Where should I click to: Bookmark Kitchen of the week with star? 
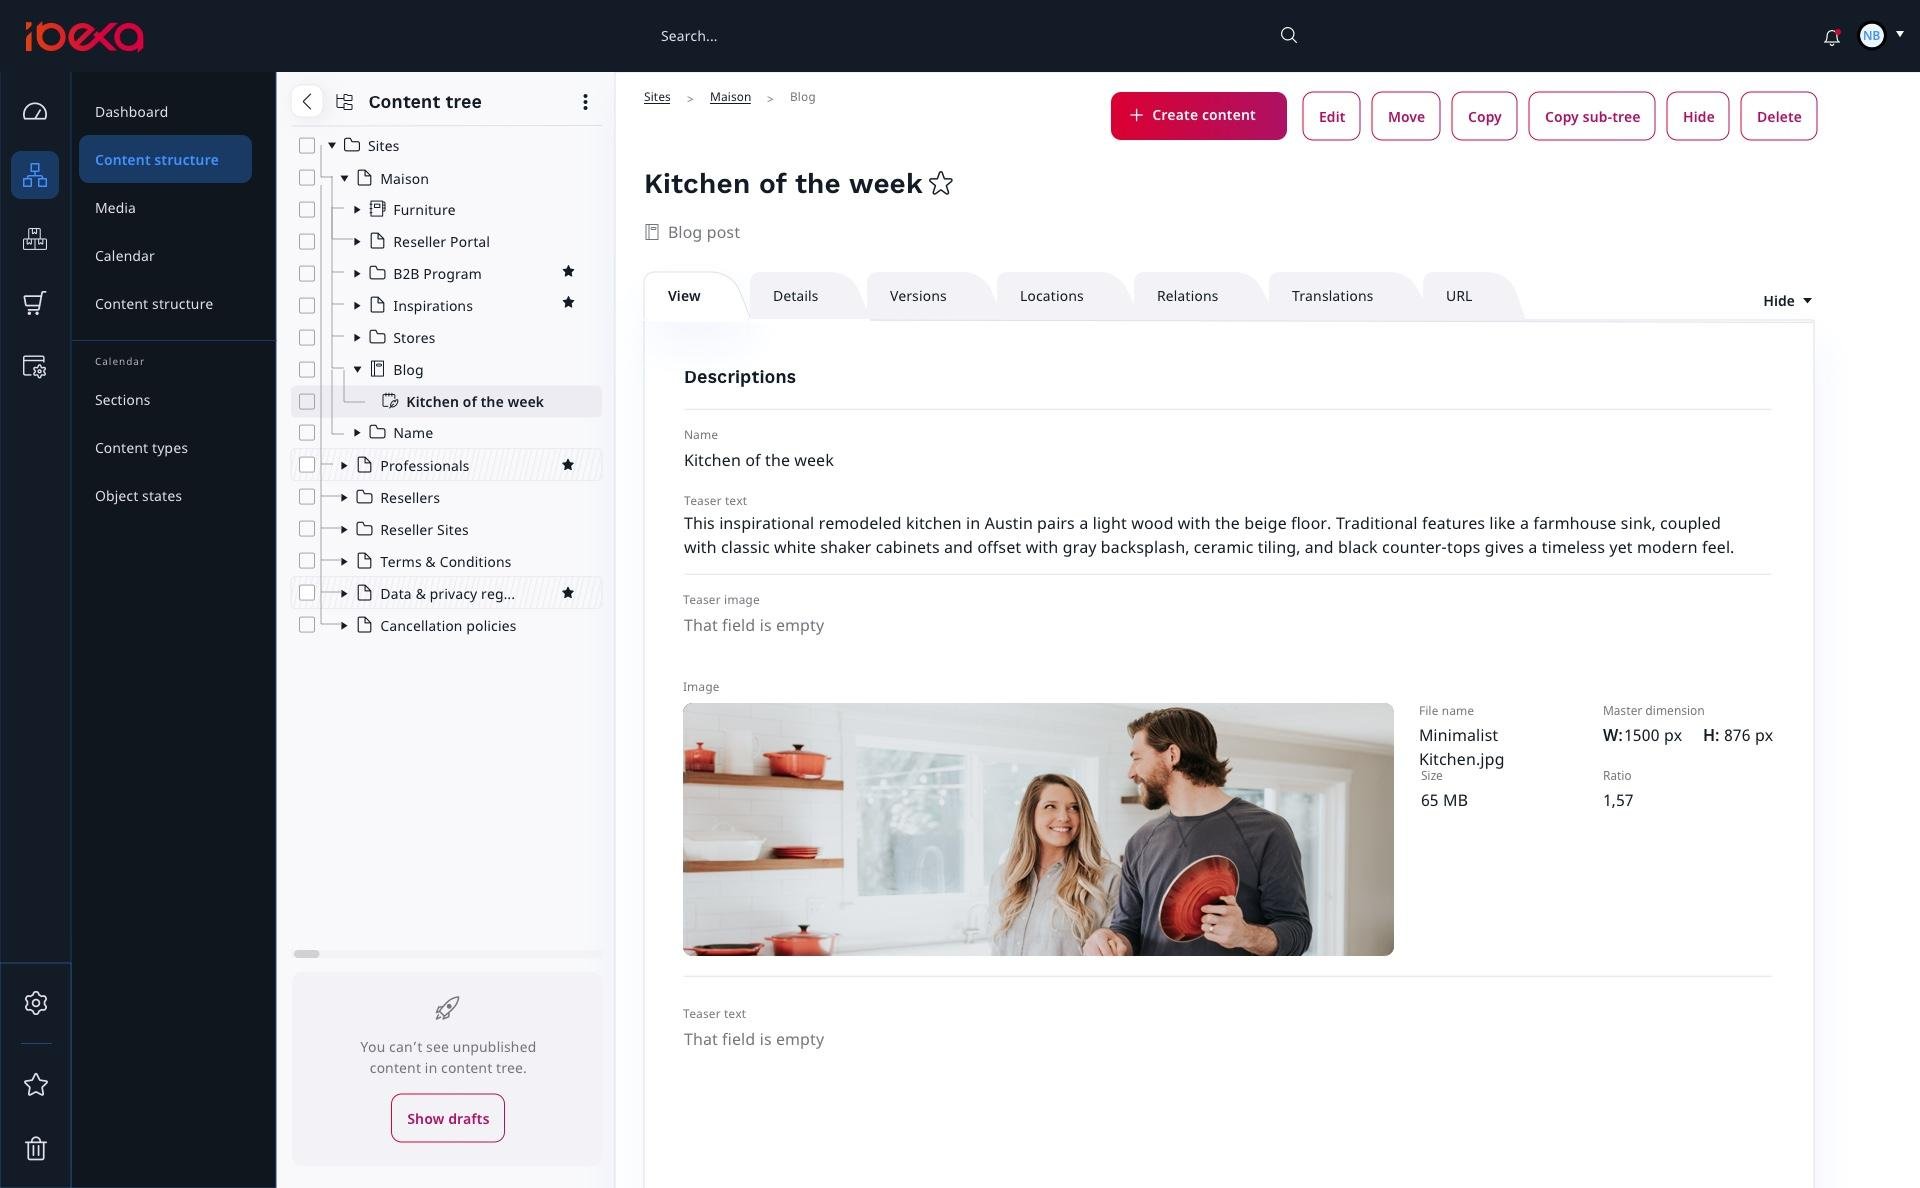pyautogui.click(x=940, y=184)
